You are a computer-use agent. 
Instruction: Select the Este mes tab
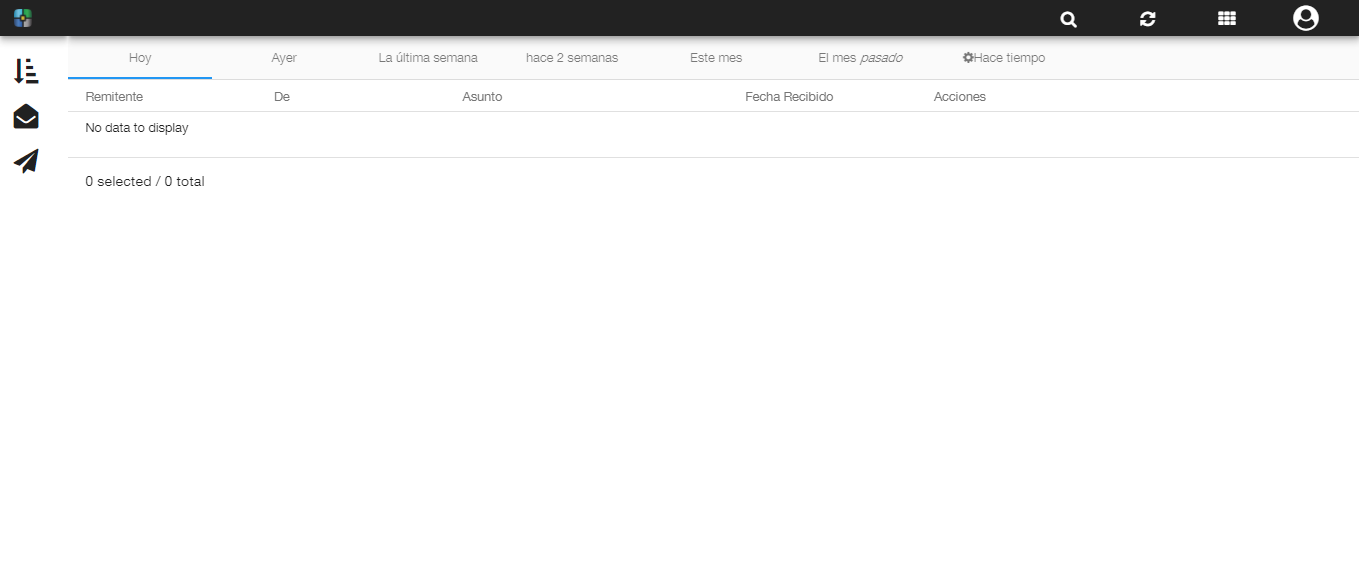(x=716, y=58)
